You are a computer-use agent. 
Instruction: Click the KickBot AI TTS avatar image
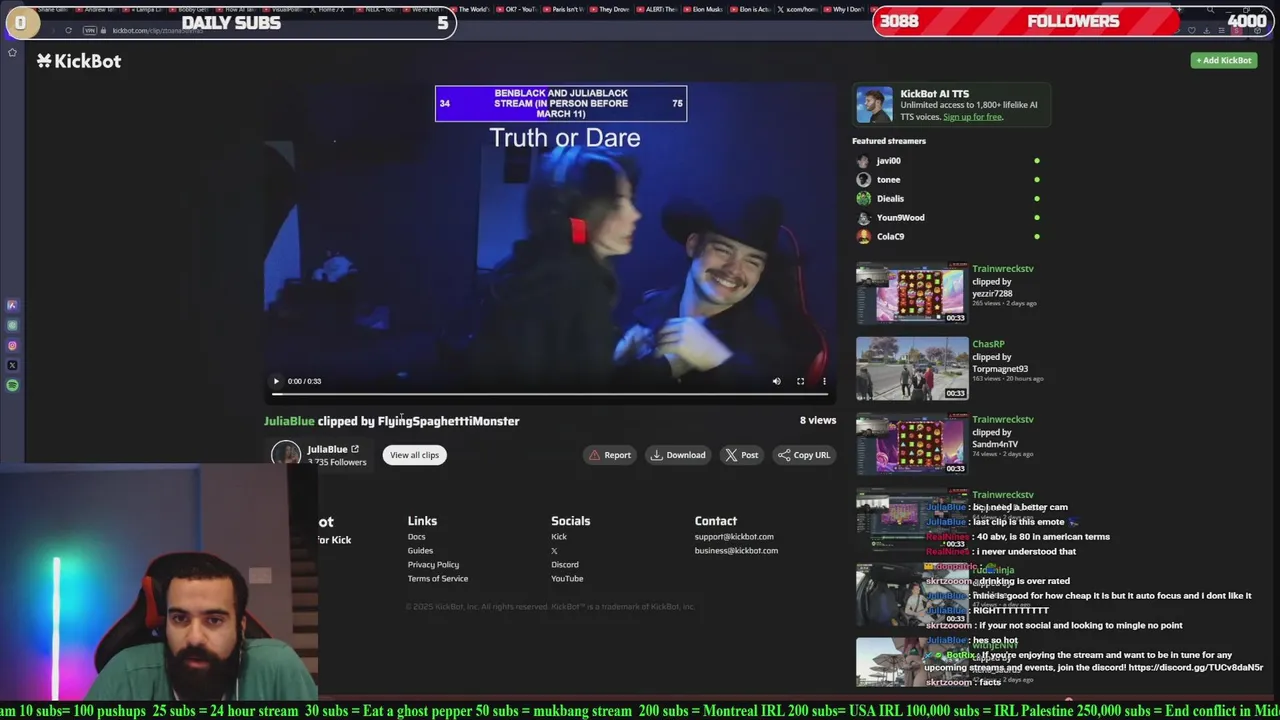pyautogui.click(x=874, y=105)
